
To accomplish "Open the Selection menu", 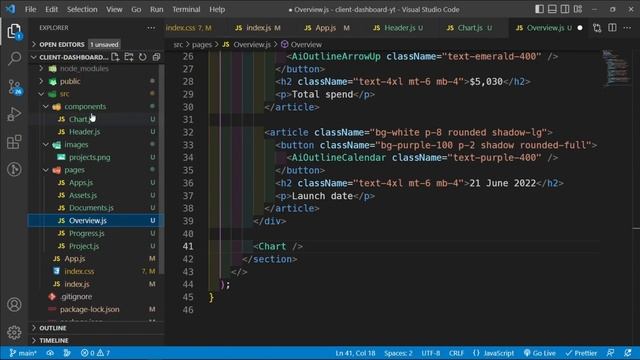I will point(82,9).
